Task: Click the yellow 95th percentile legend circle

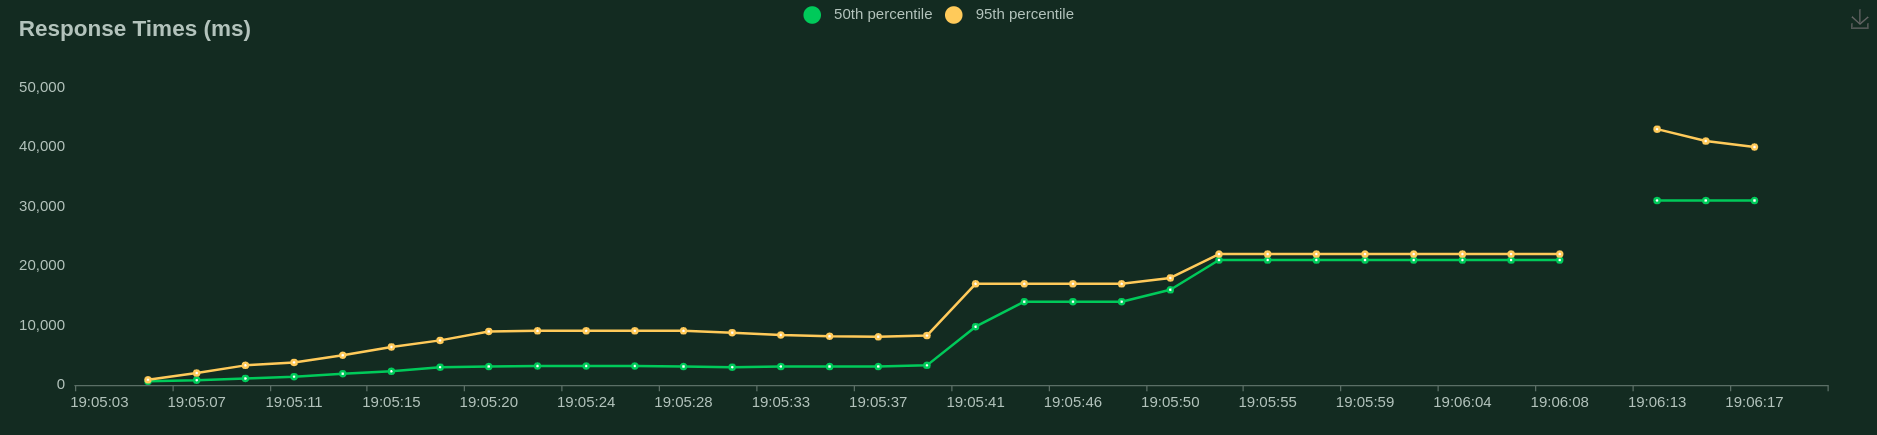Action: pyautogui.click(x=953, y=15)
